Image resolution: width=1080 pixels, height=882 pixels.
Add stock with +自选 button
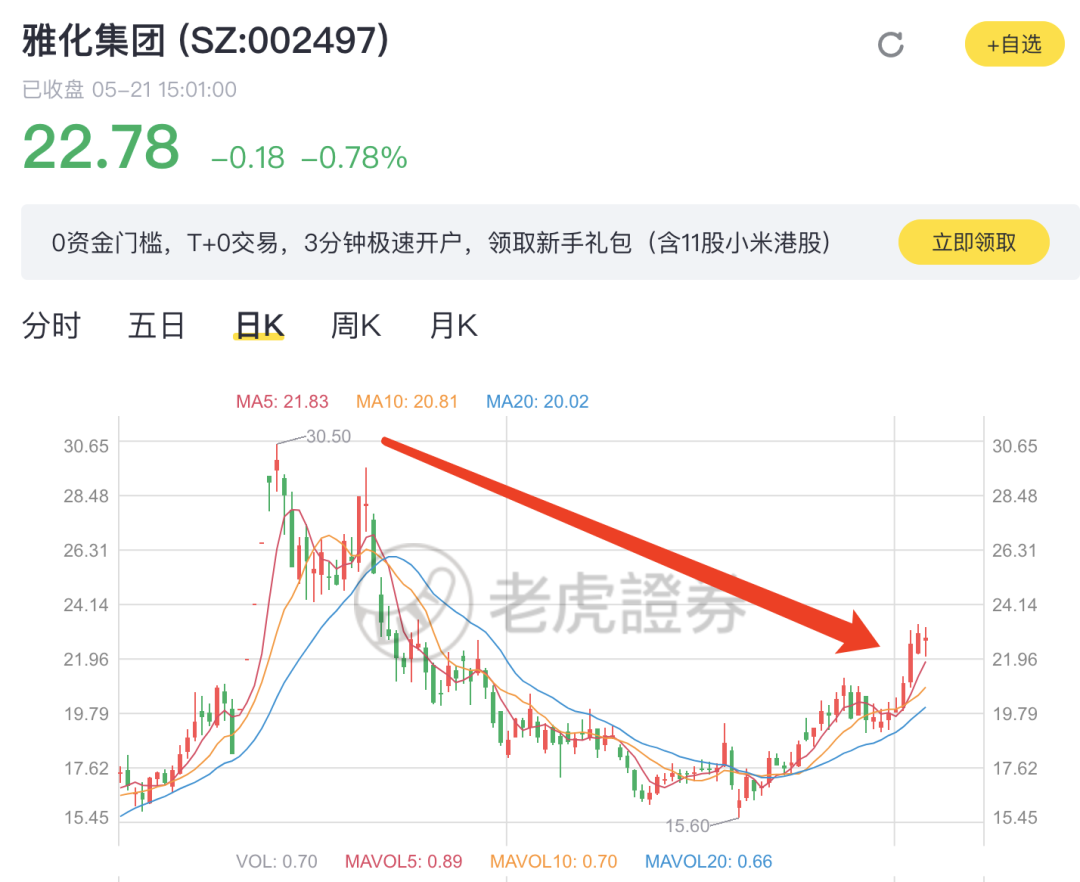pos(1015,44)
